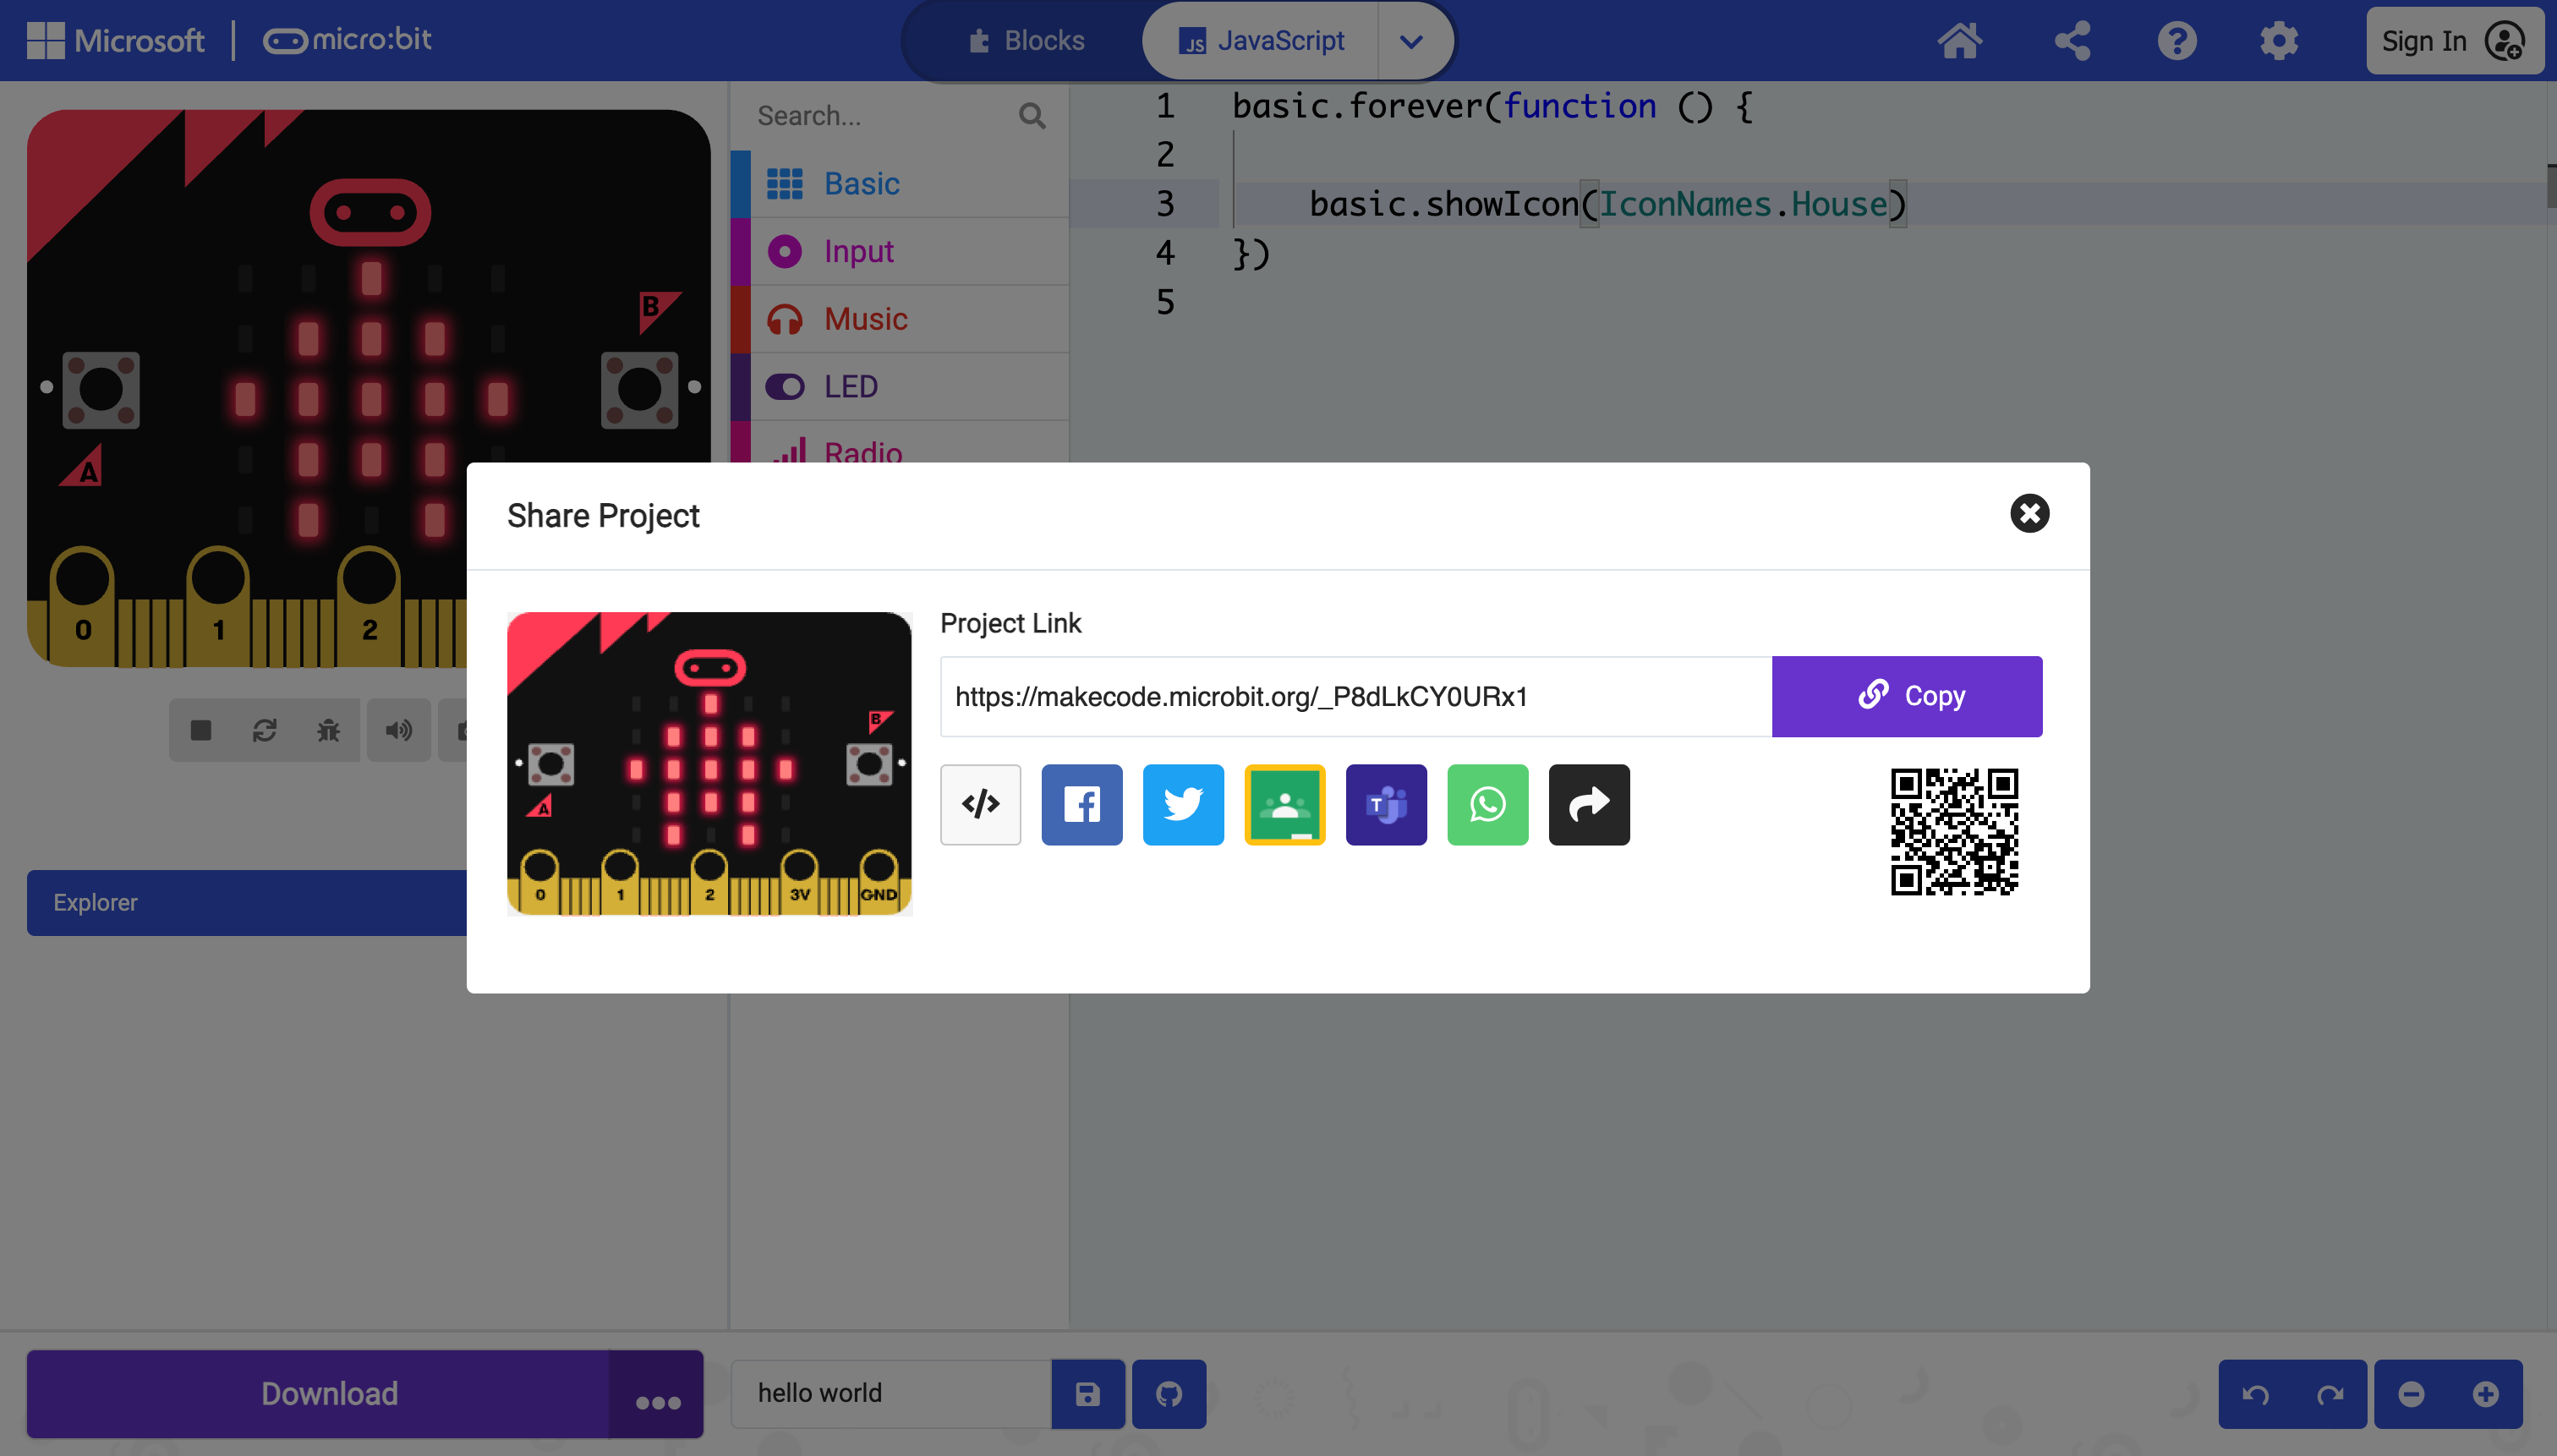Zoom in the editor
This screenshot has width=2557, height=1456.
tap(2485, 1393)
